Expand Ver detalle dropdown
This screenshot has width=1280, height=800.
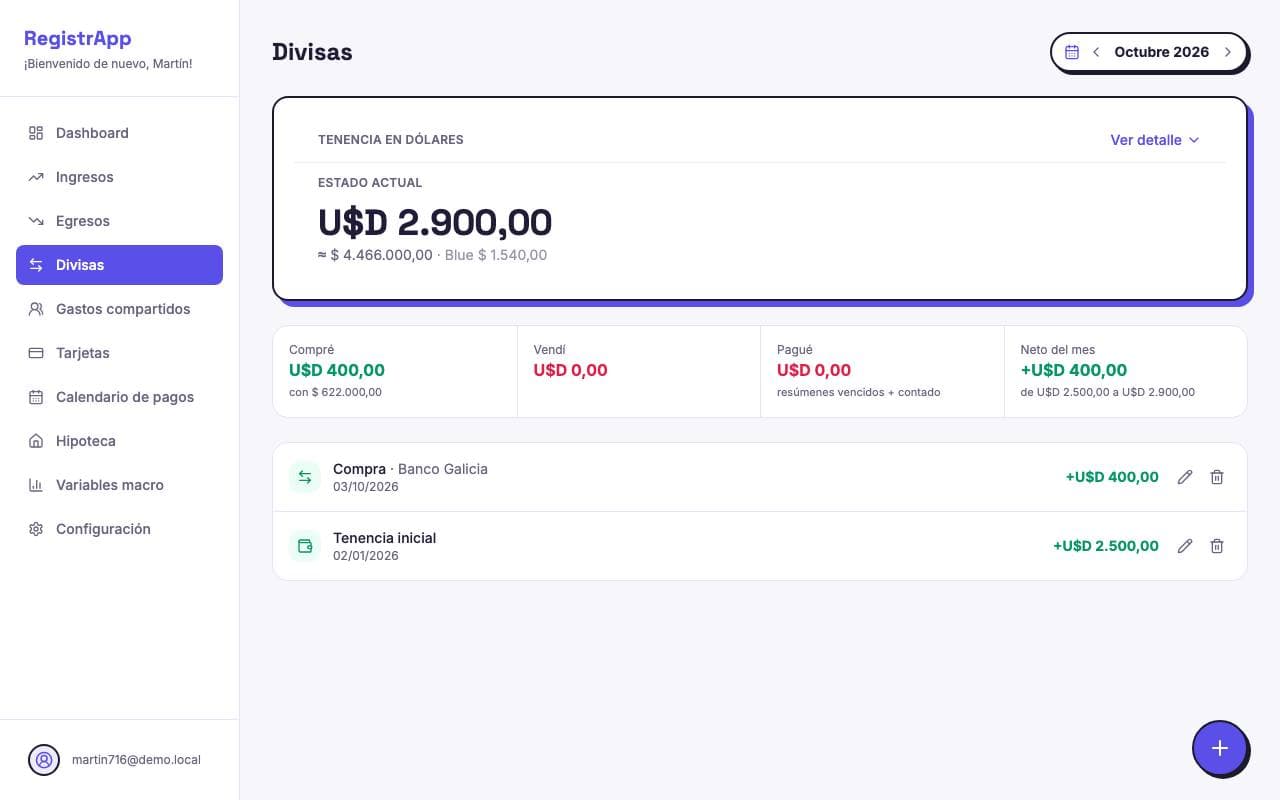[1155, 140]
